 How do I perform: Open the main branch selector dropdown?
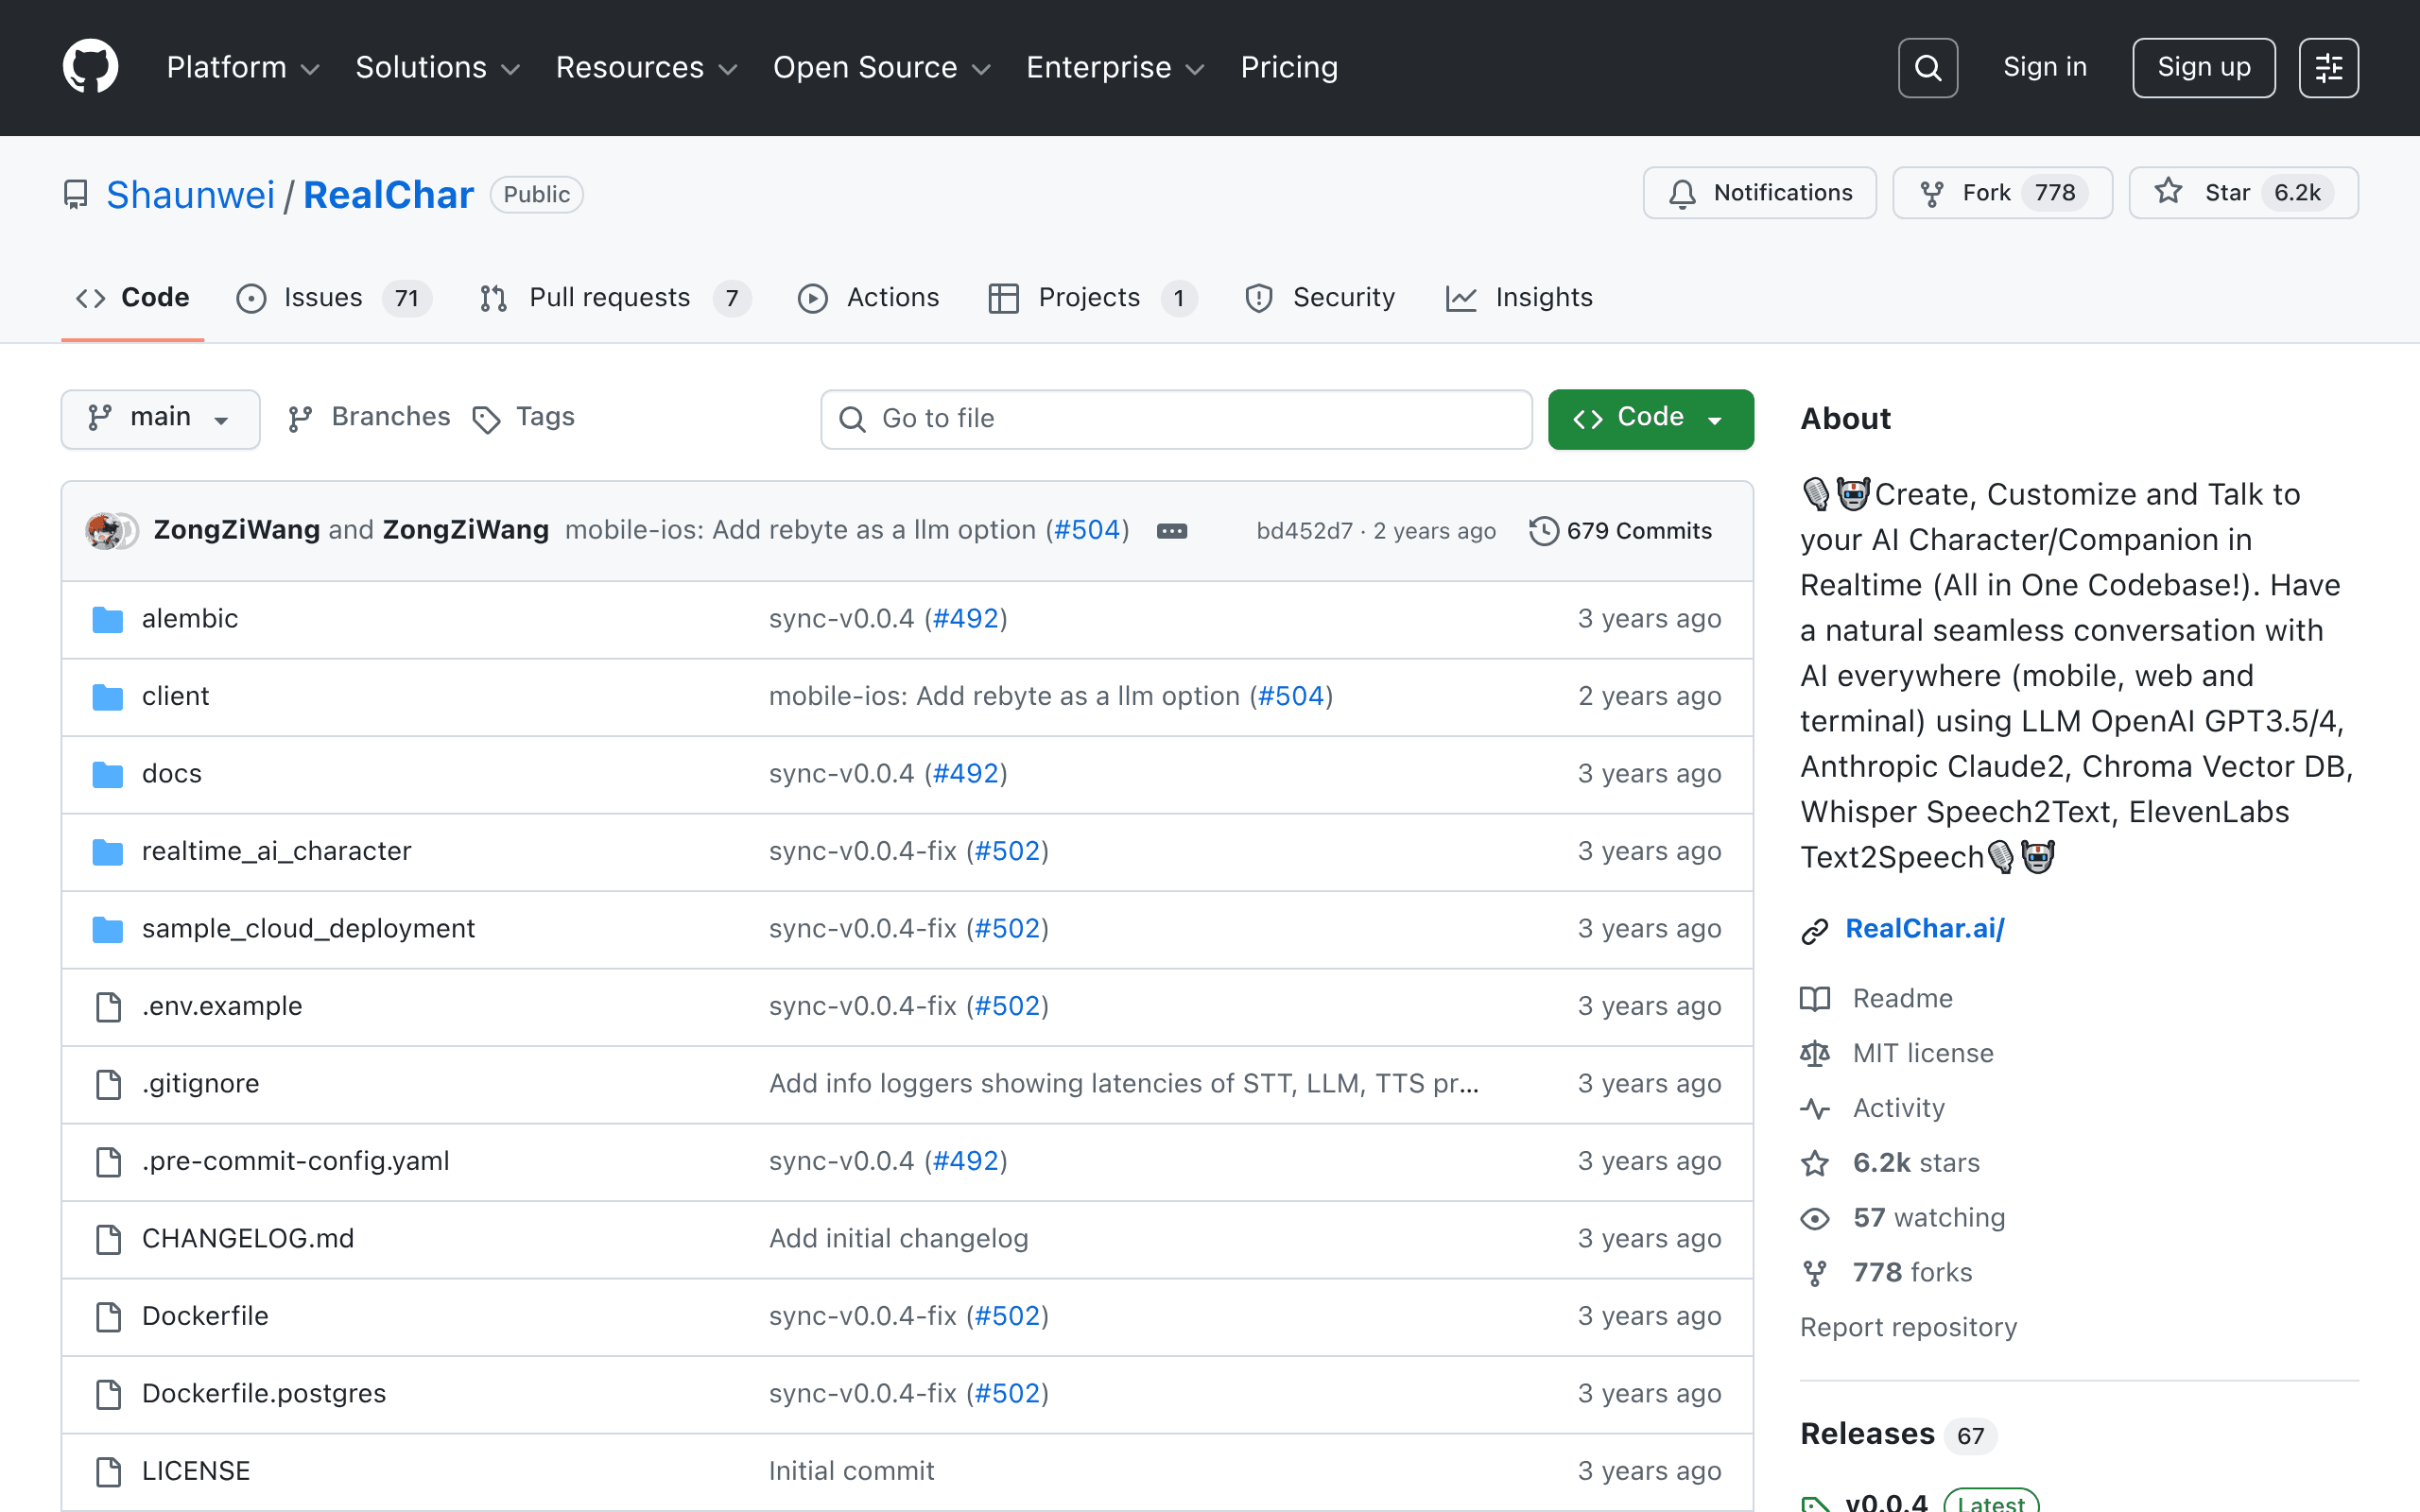click(x=160, y=418)
